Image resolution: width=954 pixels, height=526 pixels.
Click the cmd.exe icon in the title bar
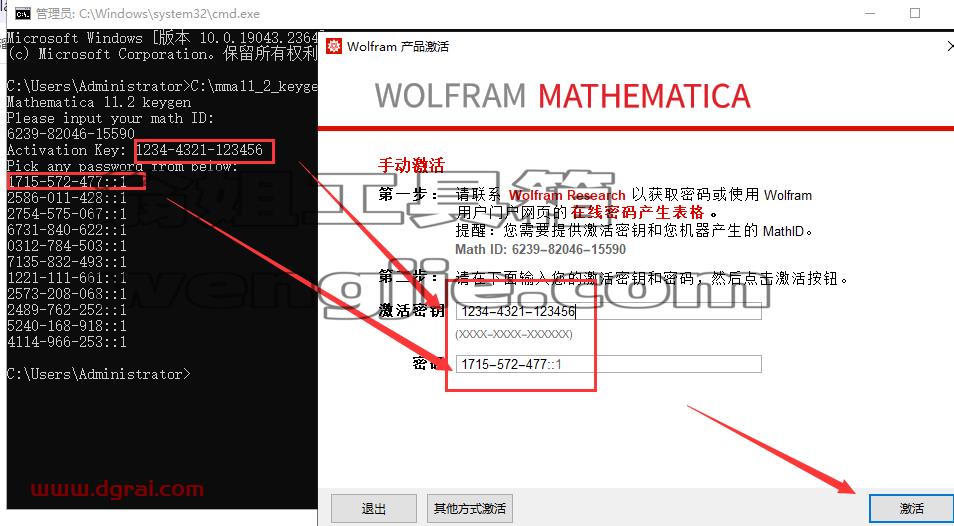point(23,13)
